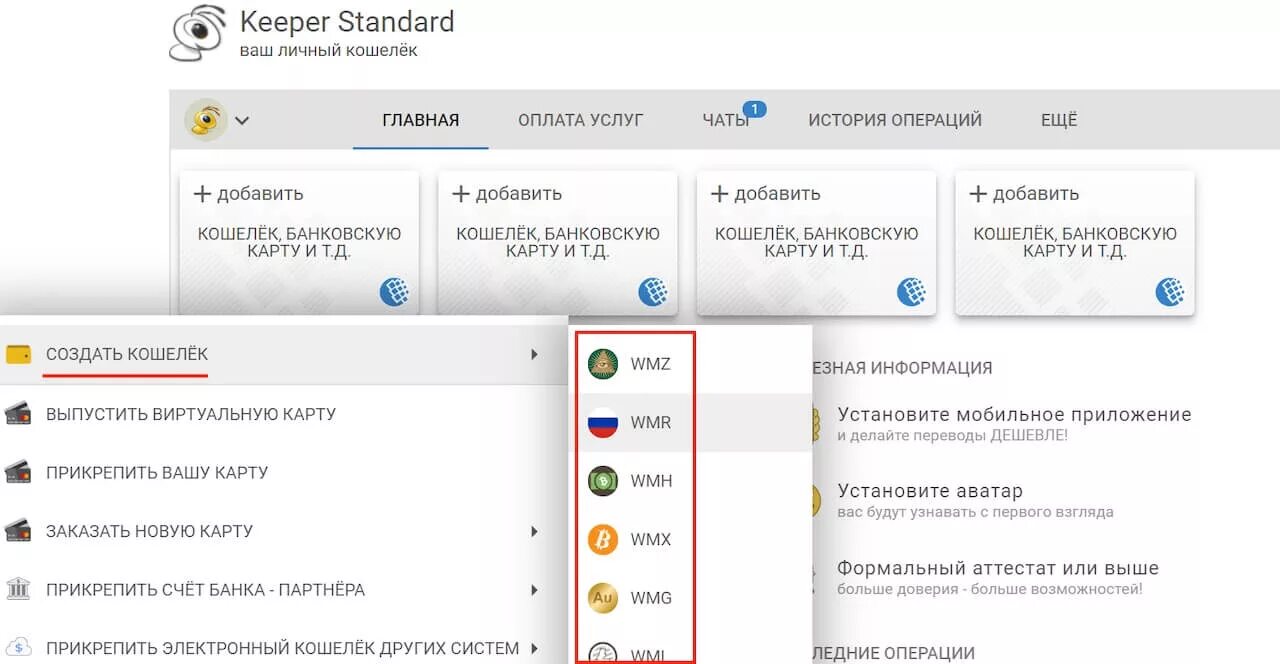Open the ЕЩЁ tab
Viewport: 1280px width, 664px height.
pyautogui.click(x=1059, y=120)
